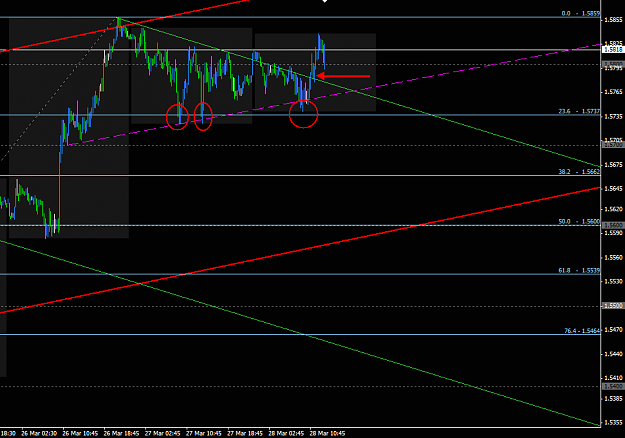
Task: Click the 1.5385 price axis value
Action: pyautogui.click(x=613, y=399)
